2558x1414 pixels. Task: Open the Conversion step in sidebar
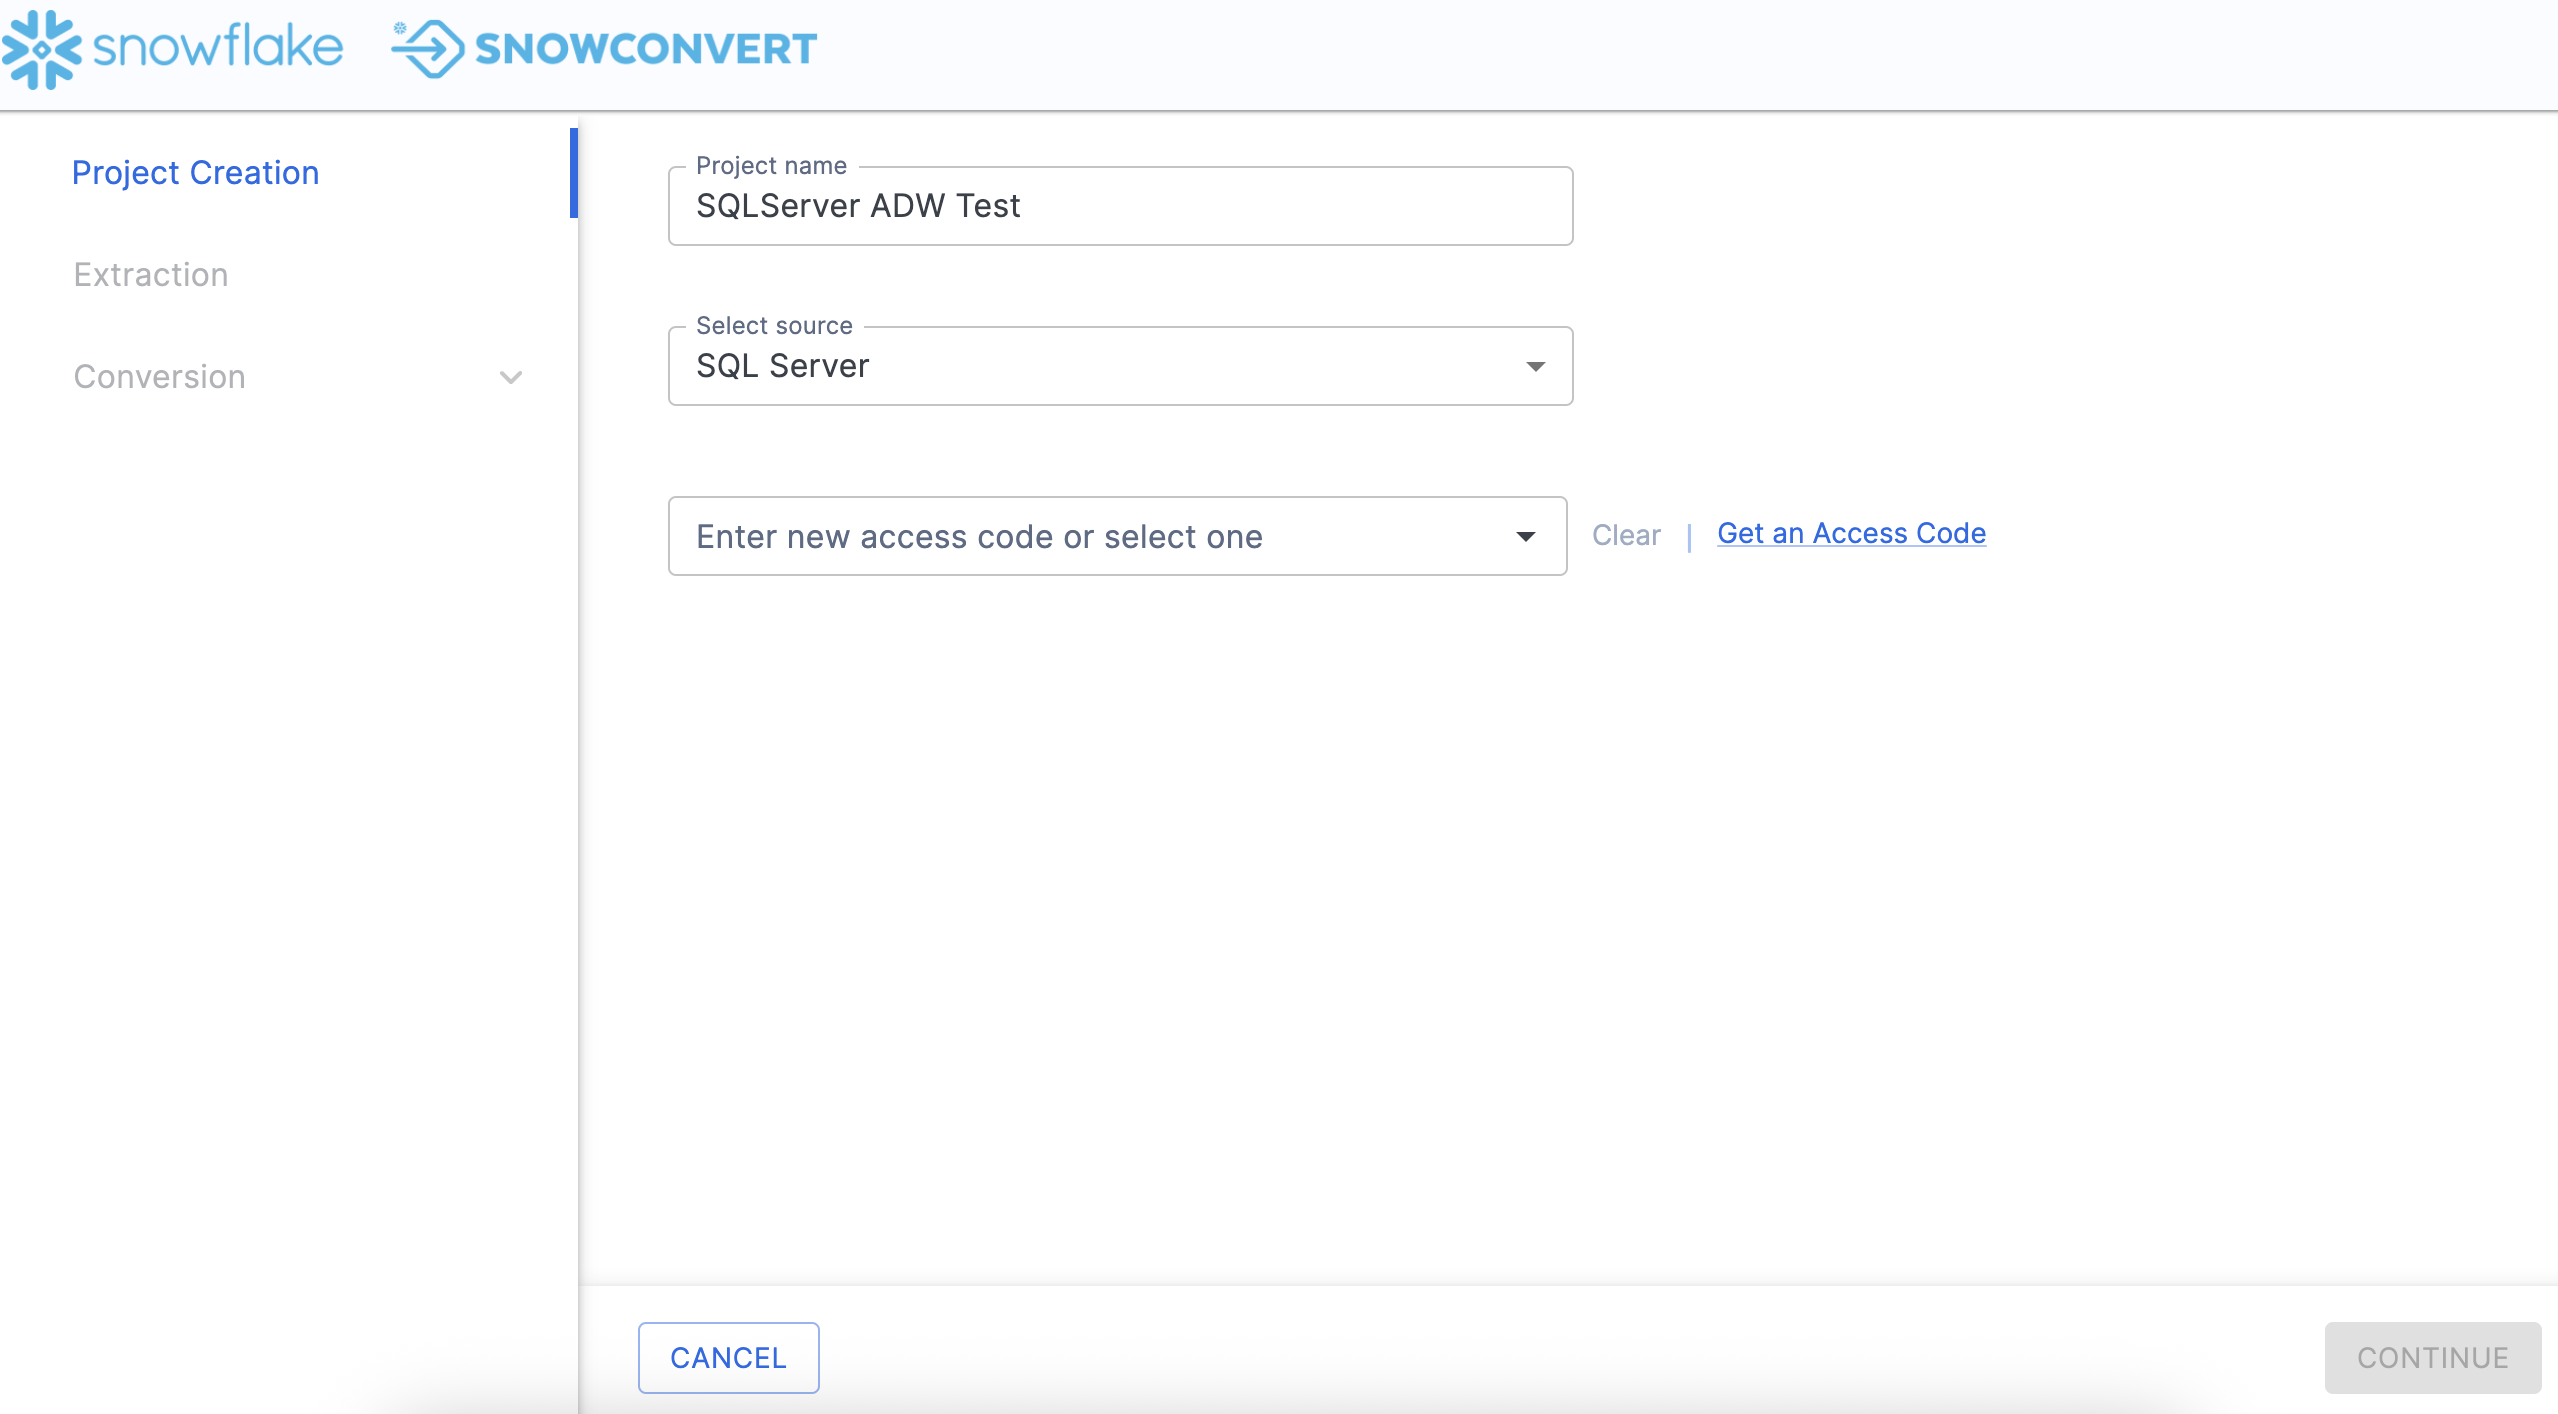pos(160,377)
